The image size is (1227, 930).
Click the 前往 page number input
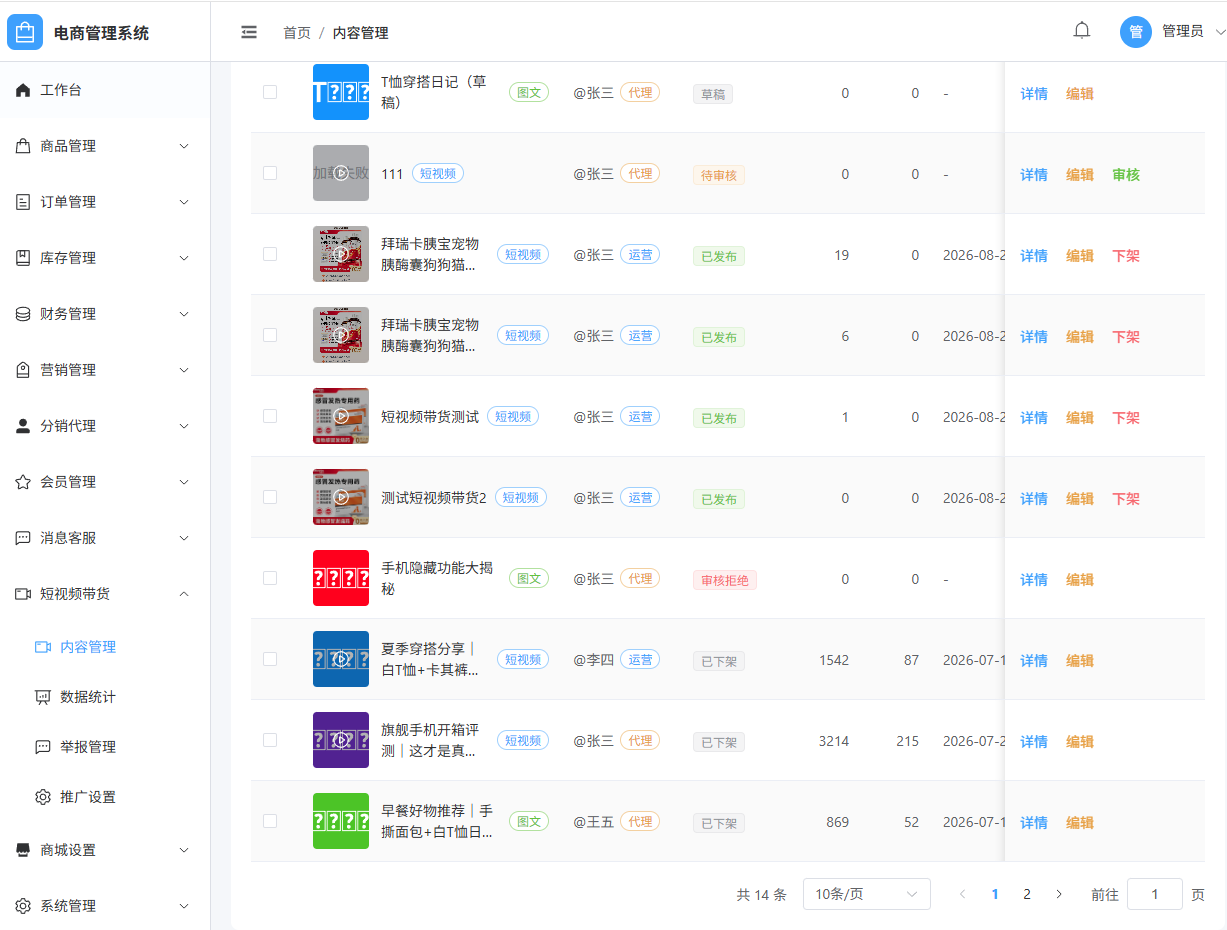coord(1155,894)
